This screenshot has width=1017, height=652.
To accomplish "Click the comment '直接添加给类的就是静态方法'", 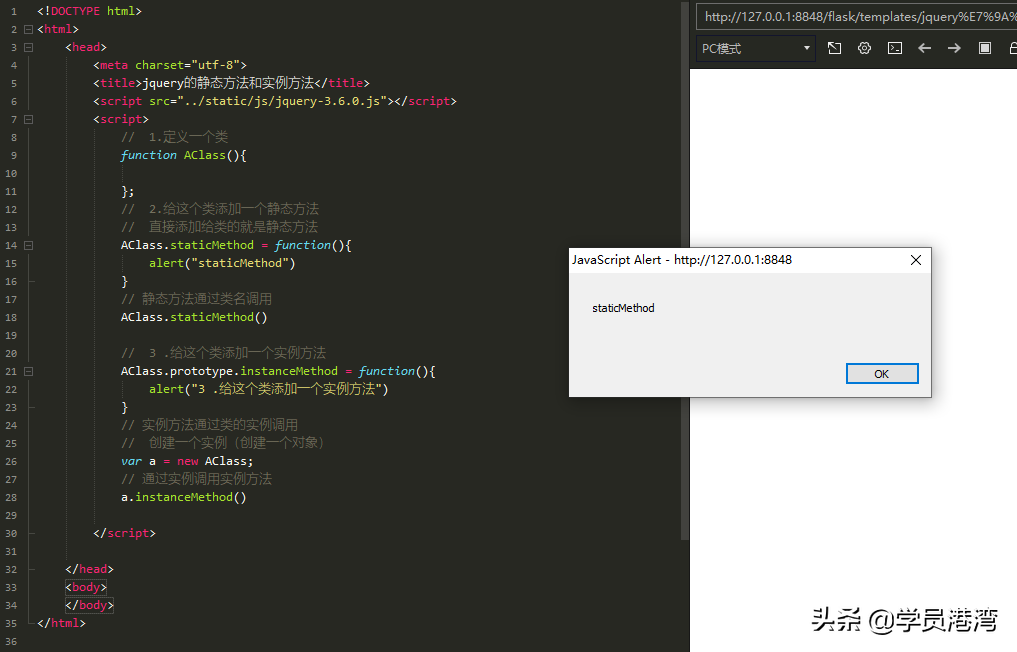I will click(219, 227).
